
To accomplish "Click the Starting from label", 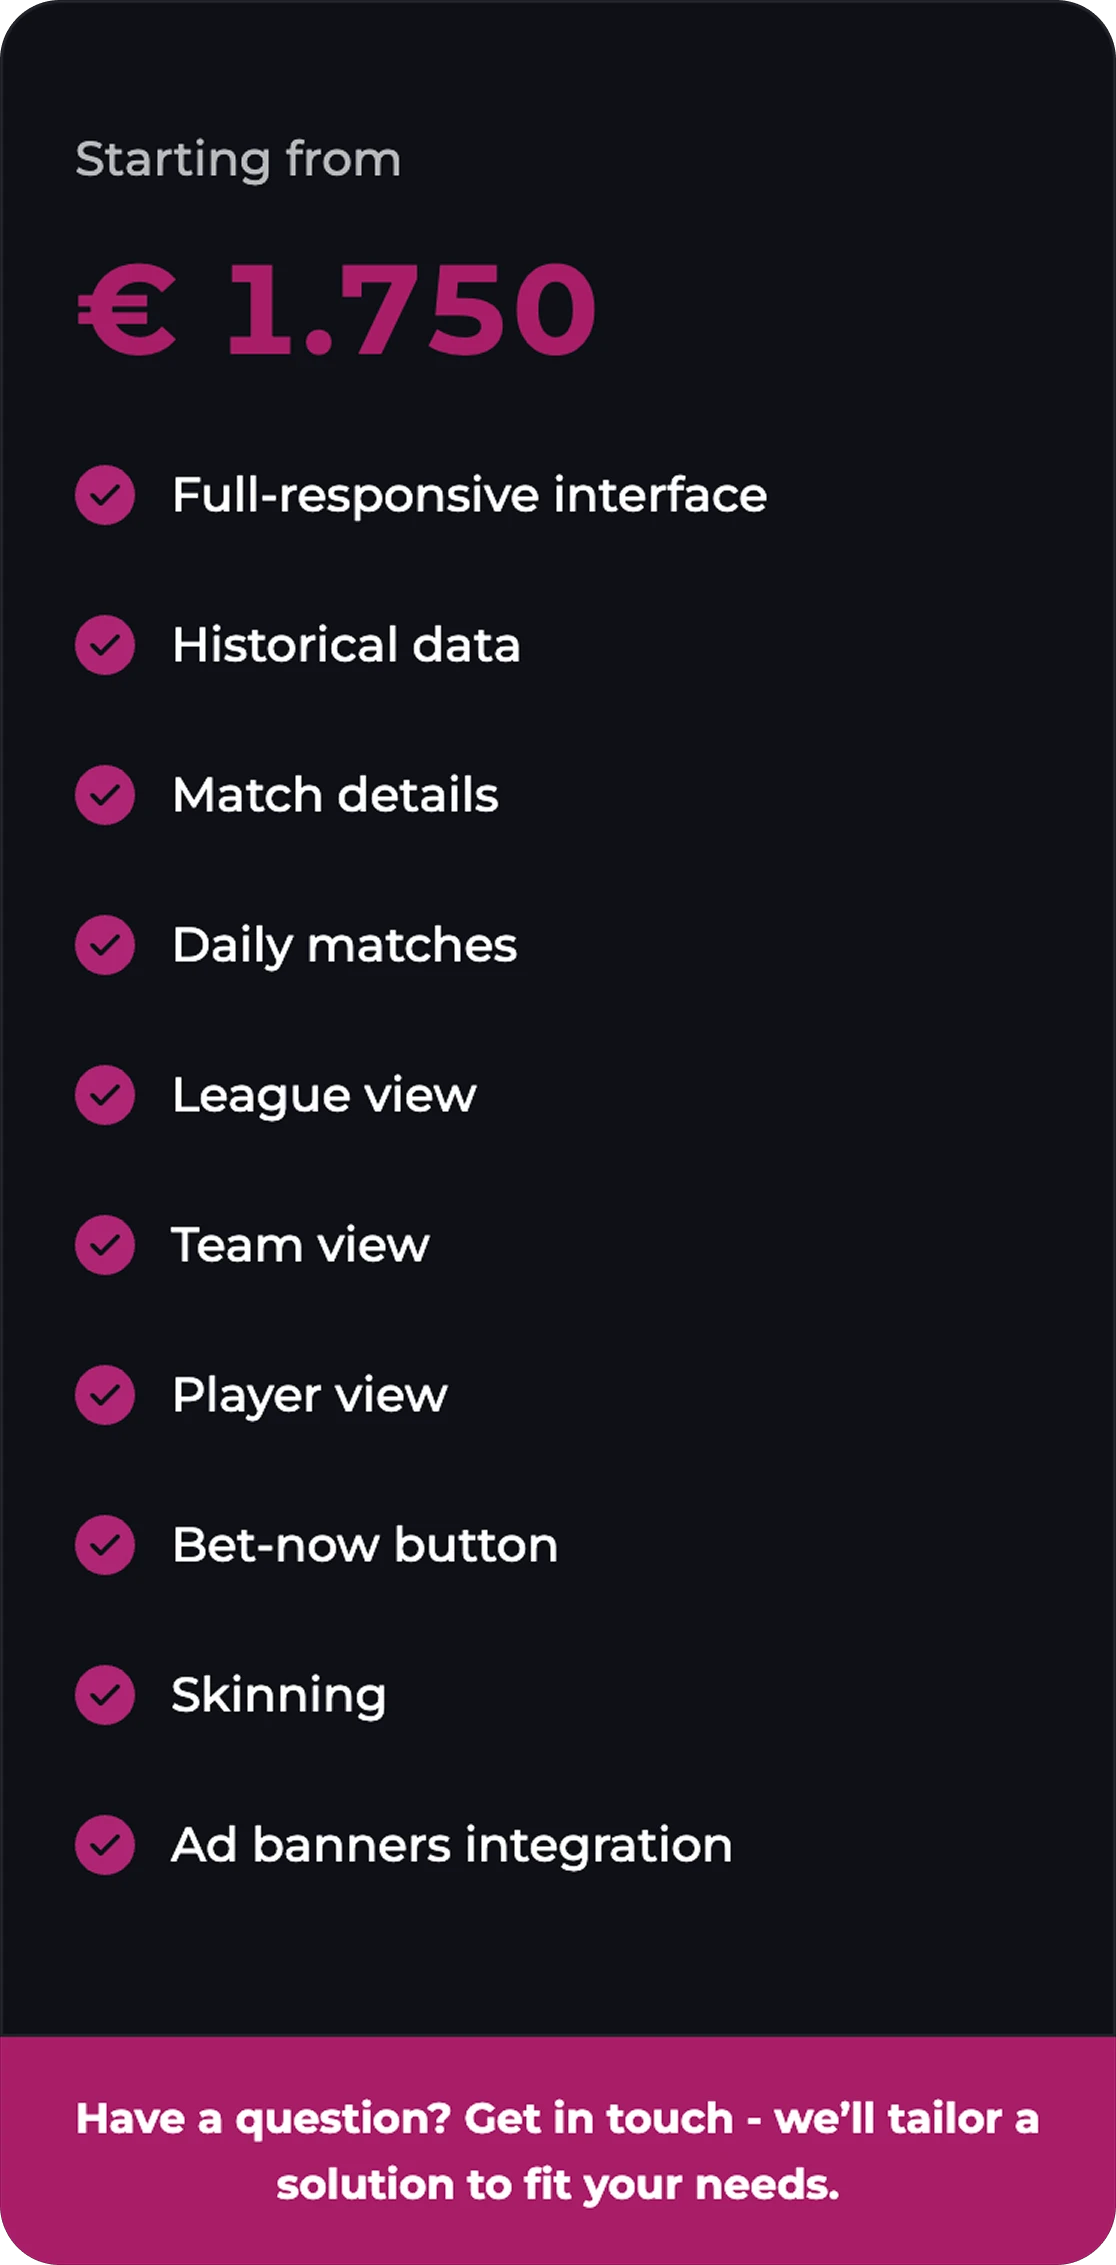I will [x=238, y=160].
